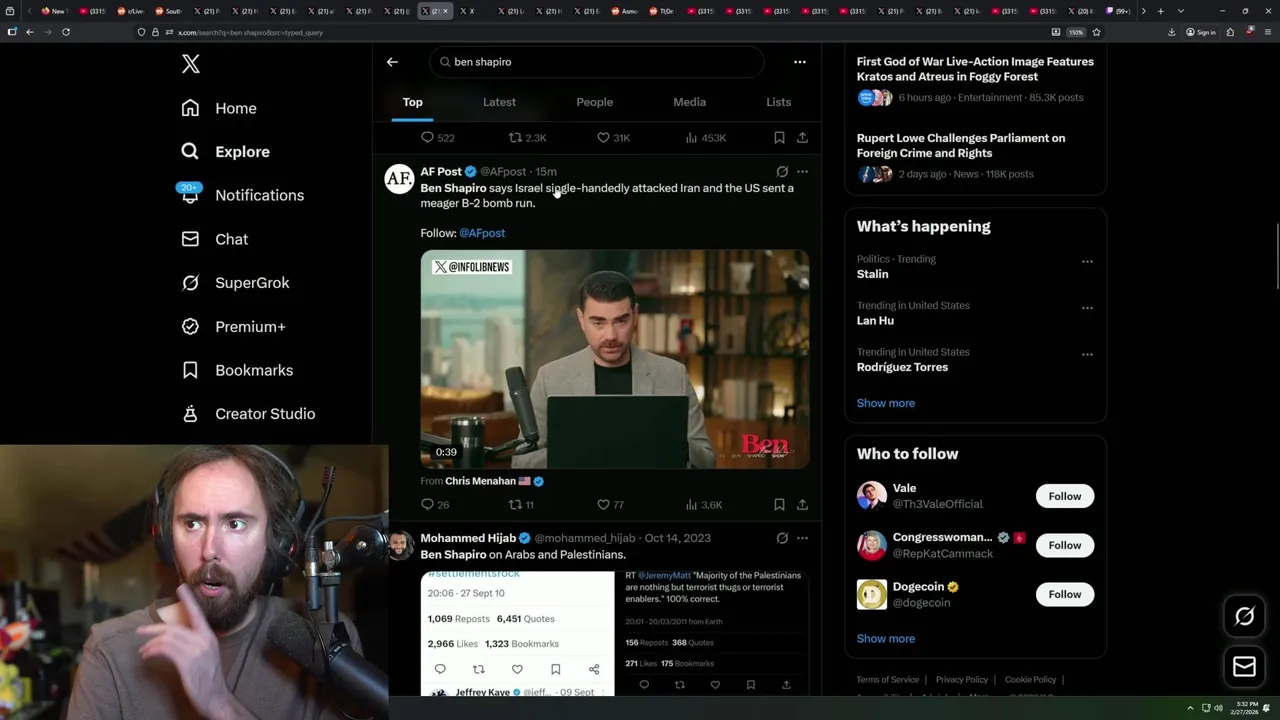
Task: Open more options on AF Post tweet
Action: coord(802,172)
